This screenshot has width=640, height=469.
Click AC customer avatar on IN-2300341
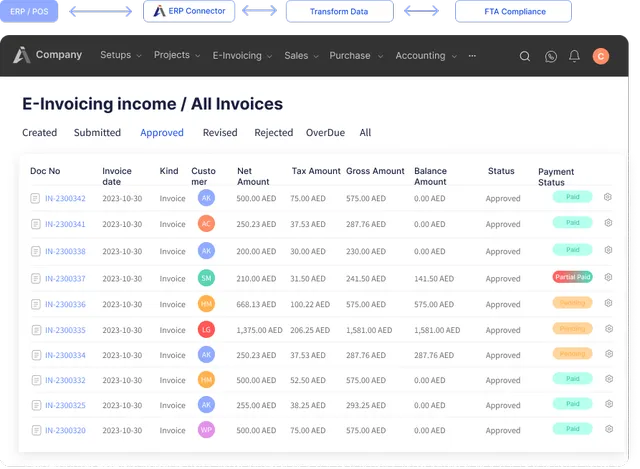pos(206,223)
